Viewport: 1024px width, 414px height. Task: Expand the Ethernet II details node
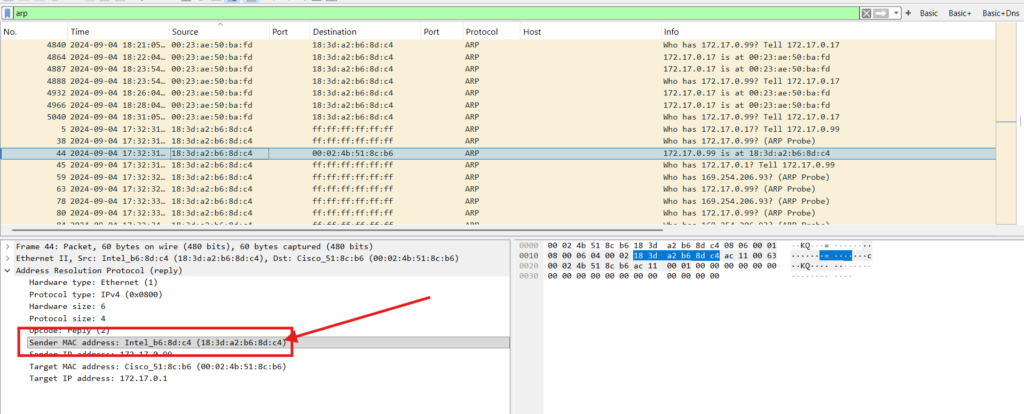[8, 258]
